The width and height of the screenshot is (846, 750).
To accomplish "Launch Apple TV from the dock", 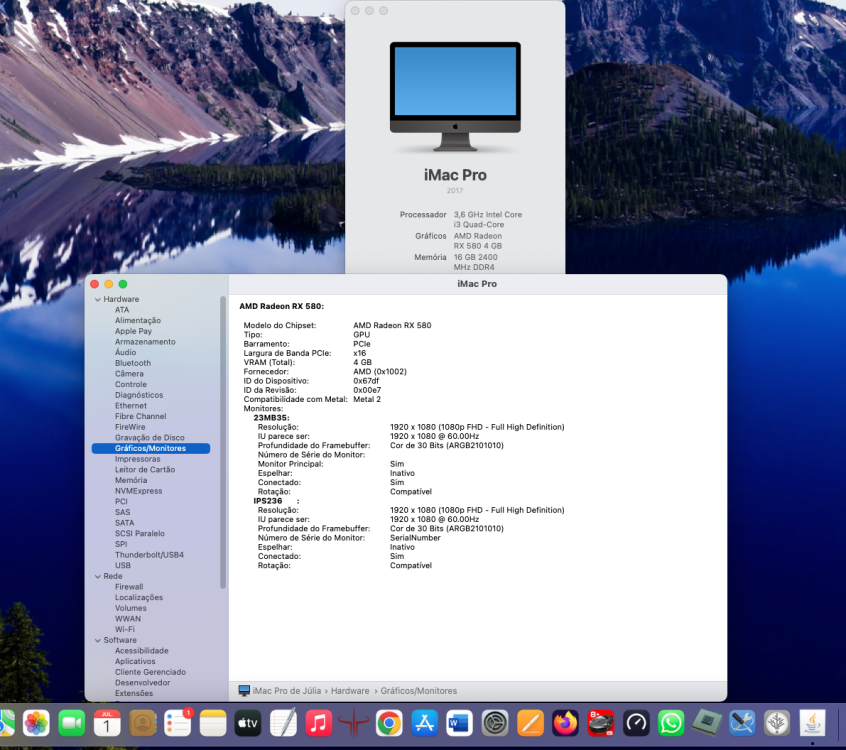I will [248, 723].
